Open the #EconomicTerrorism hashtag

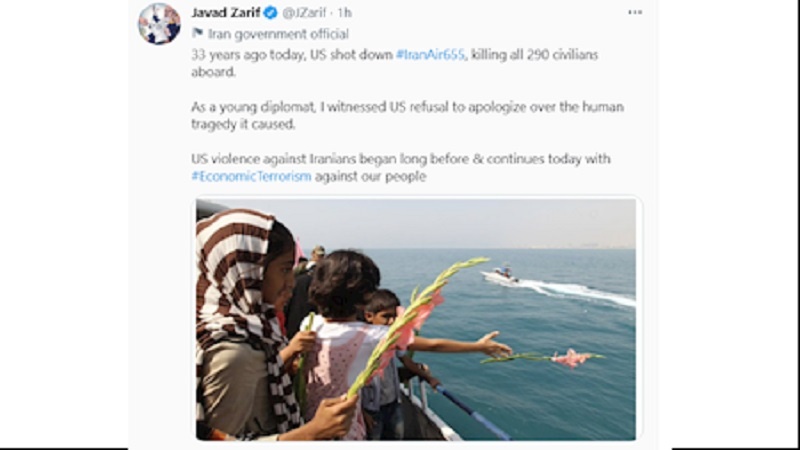coord(251,177)
